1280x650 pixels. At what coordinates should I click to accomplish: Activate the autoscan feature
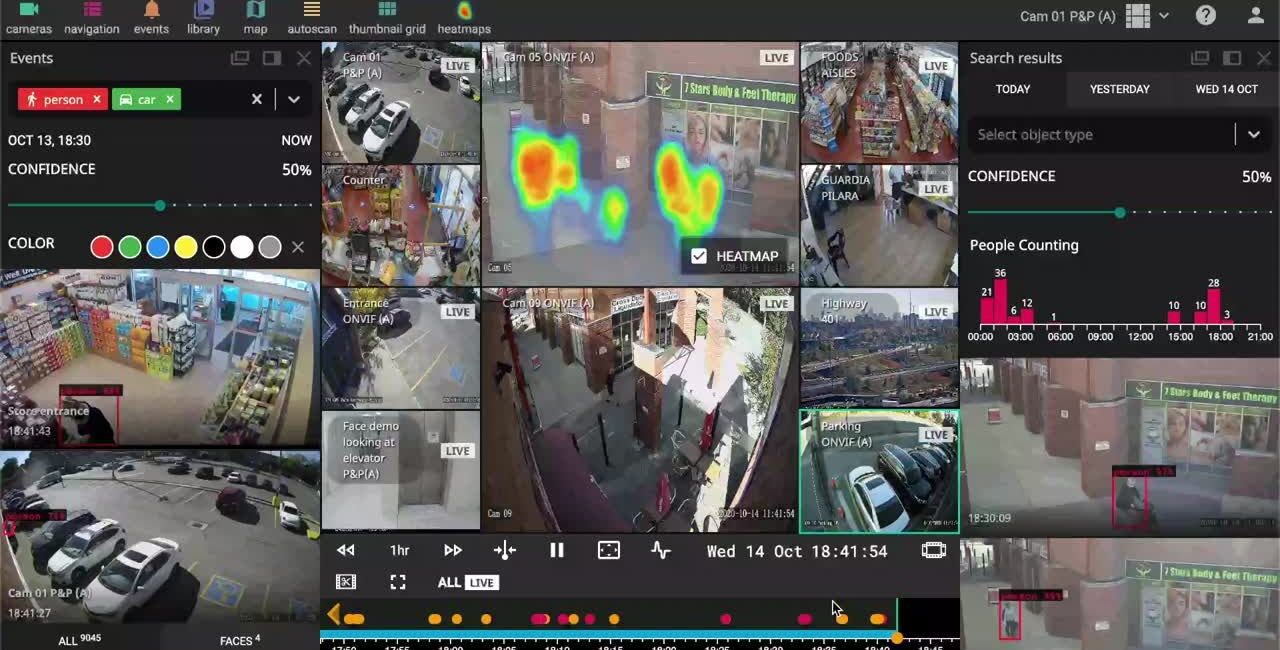coord(311,17)
